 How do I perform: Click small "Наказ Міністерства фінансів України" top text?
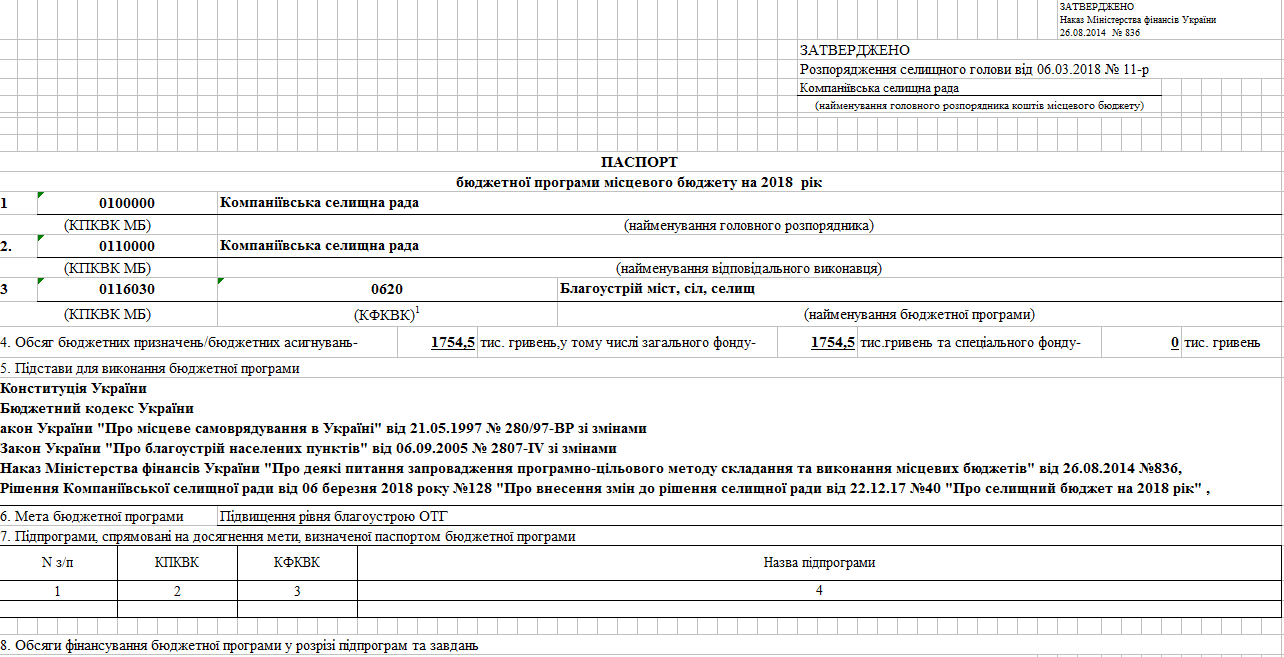(x=1138, y=20)
